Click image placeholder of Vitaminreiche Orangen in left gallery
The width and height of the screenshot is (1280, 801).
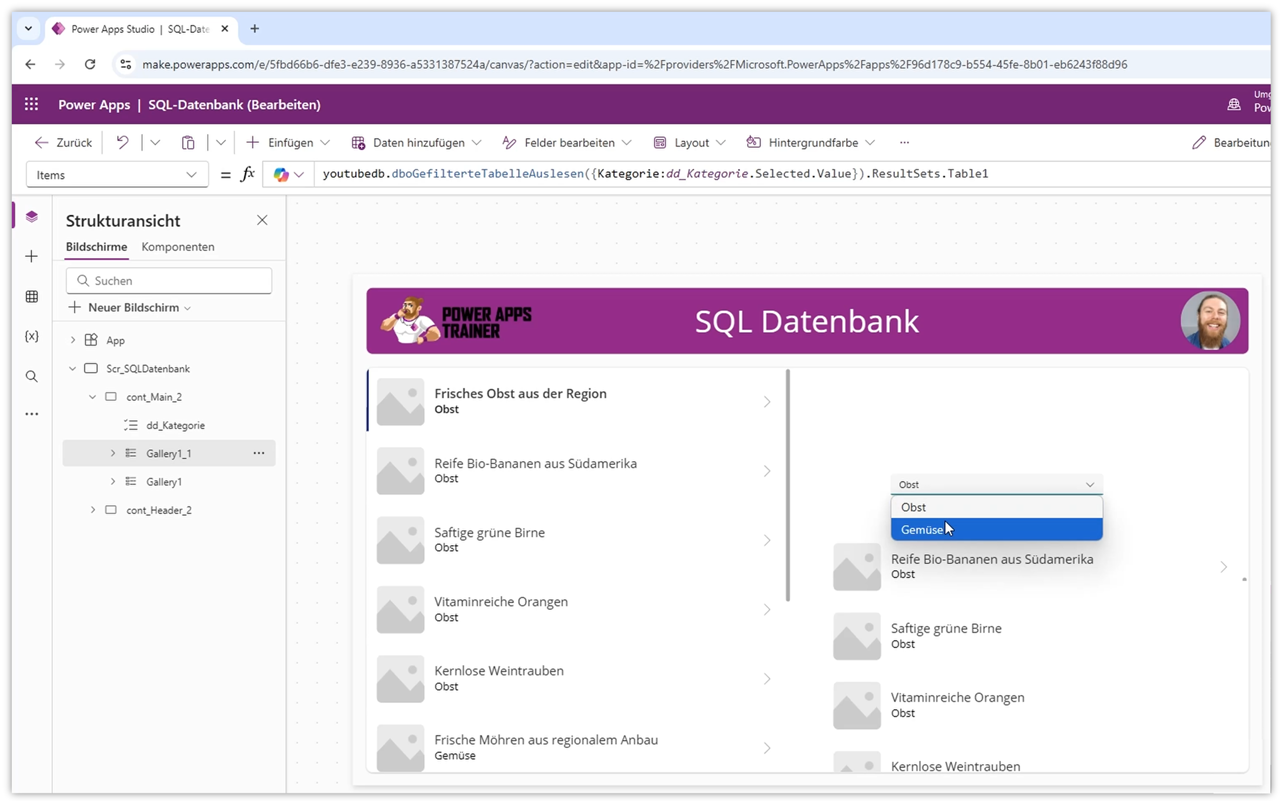point(400,610)
